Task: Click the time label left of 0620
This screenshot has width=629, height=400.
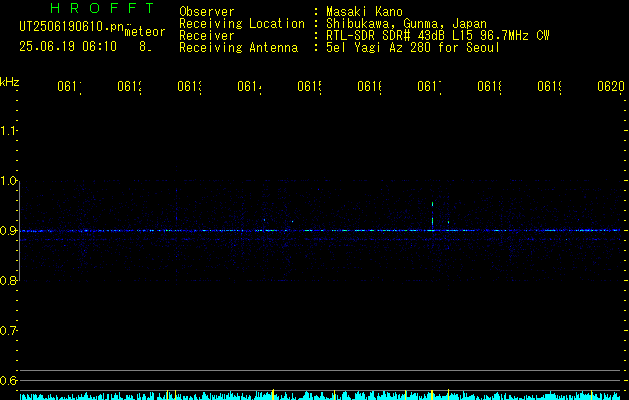Action: pos(550,87)
